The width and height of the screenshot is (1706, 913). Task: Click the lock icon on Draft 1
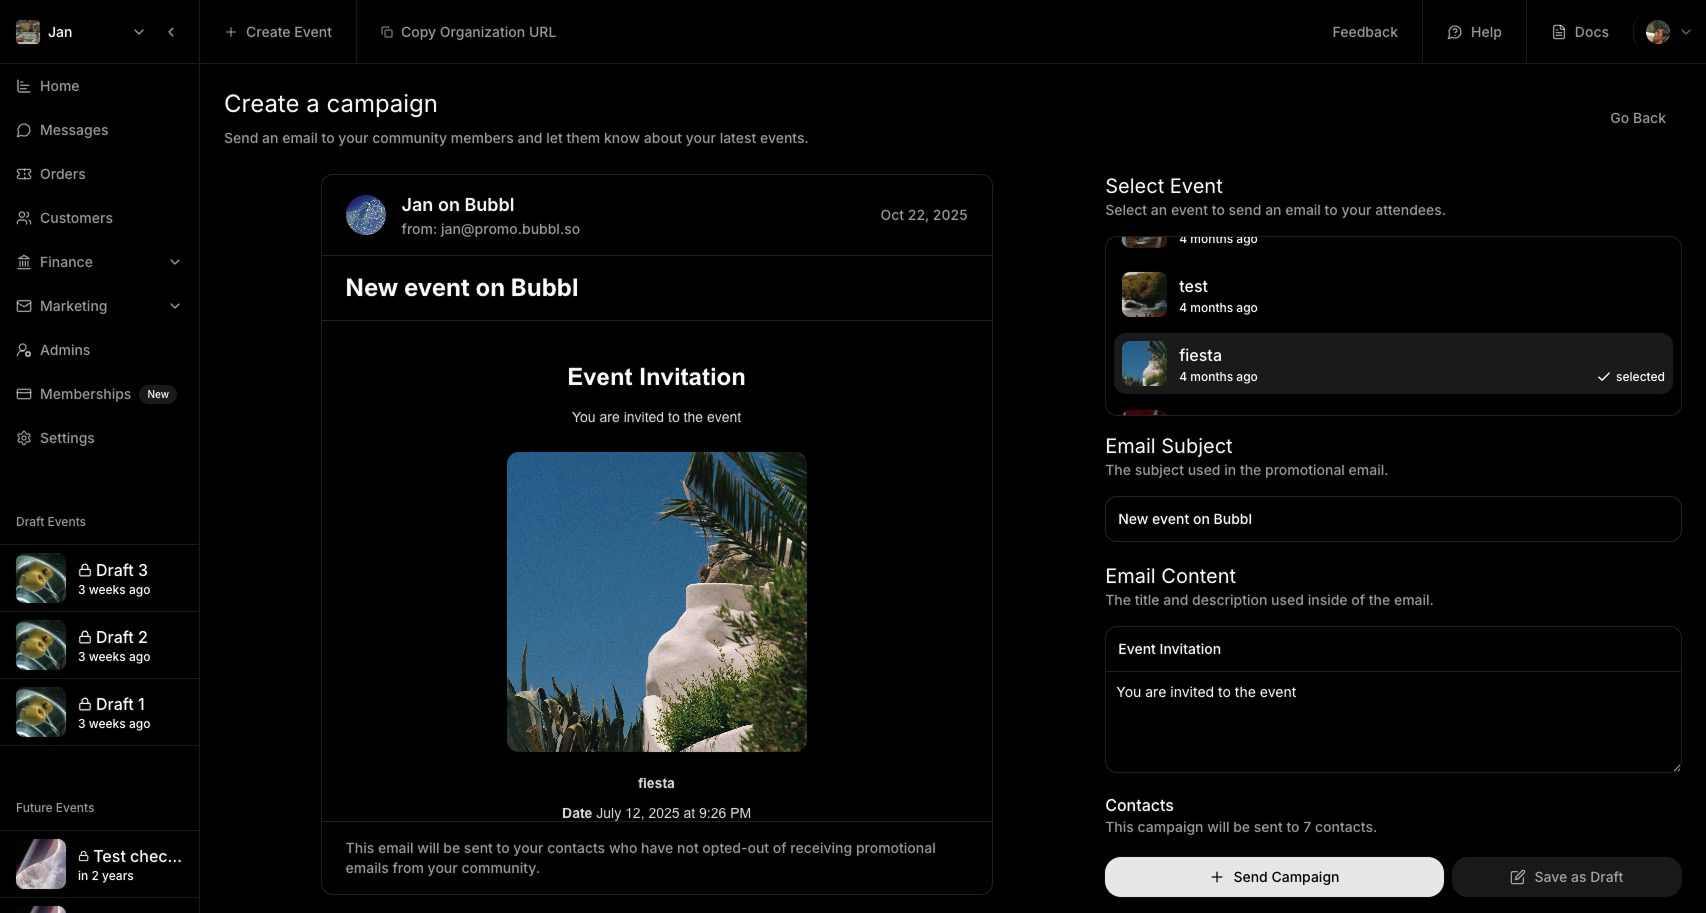(85, 704)
